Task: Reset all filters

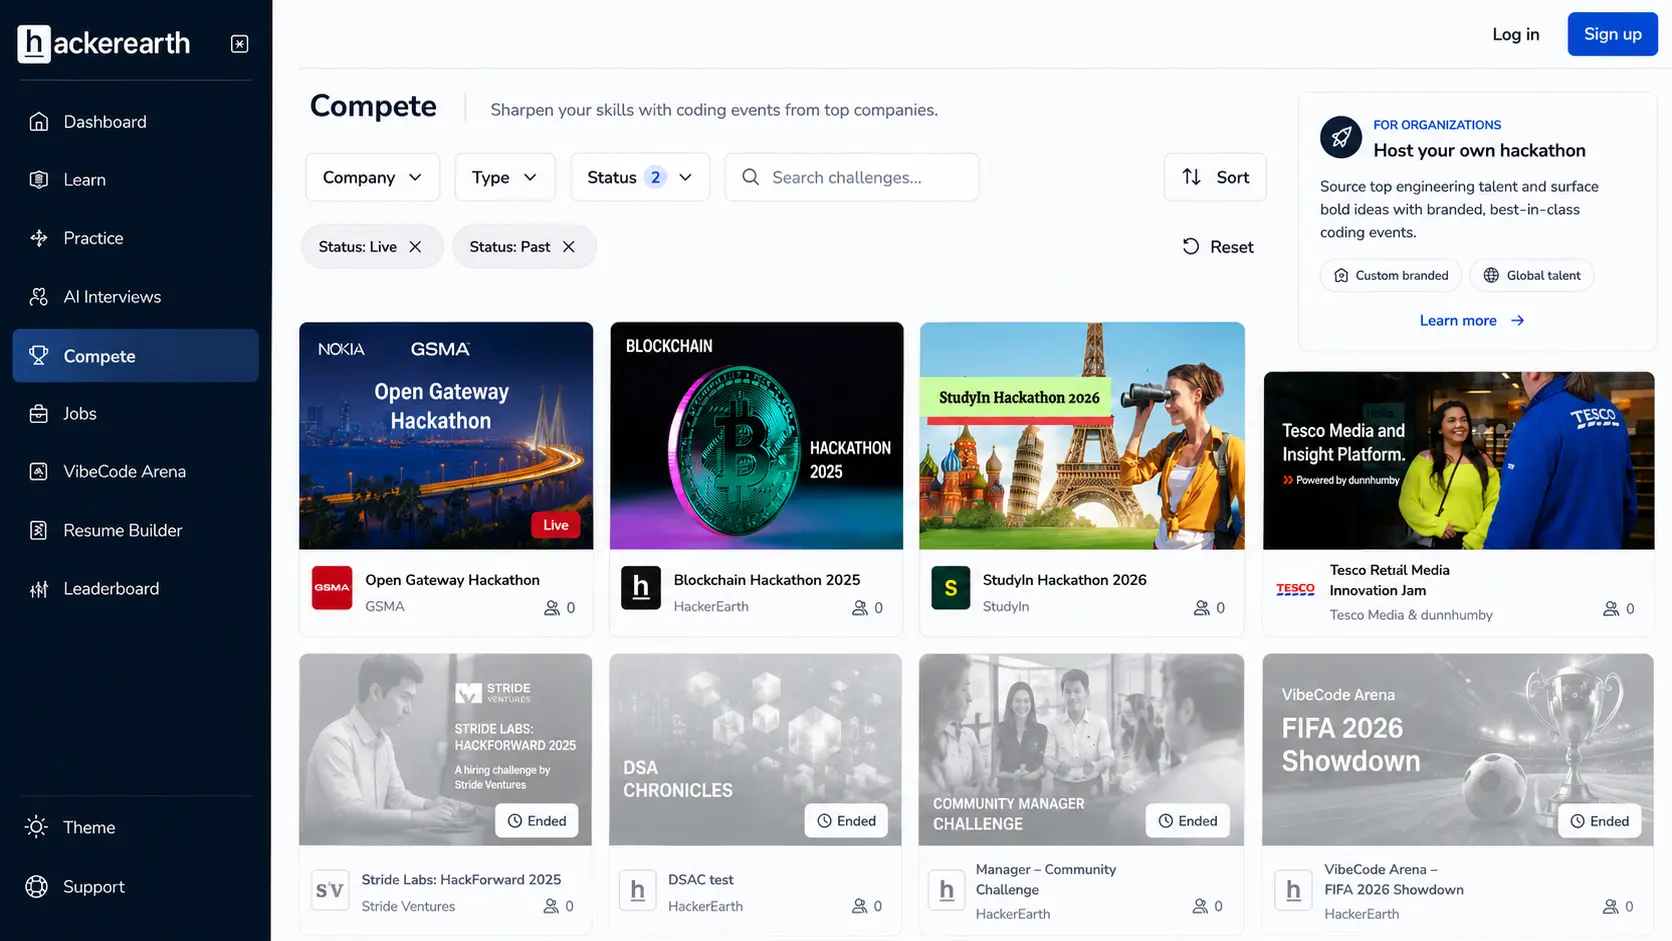Action: pos(1218,247)
